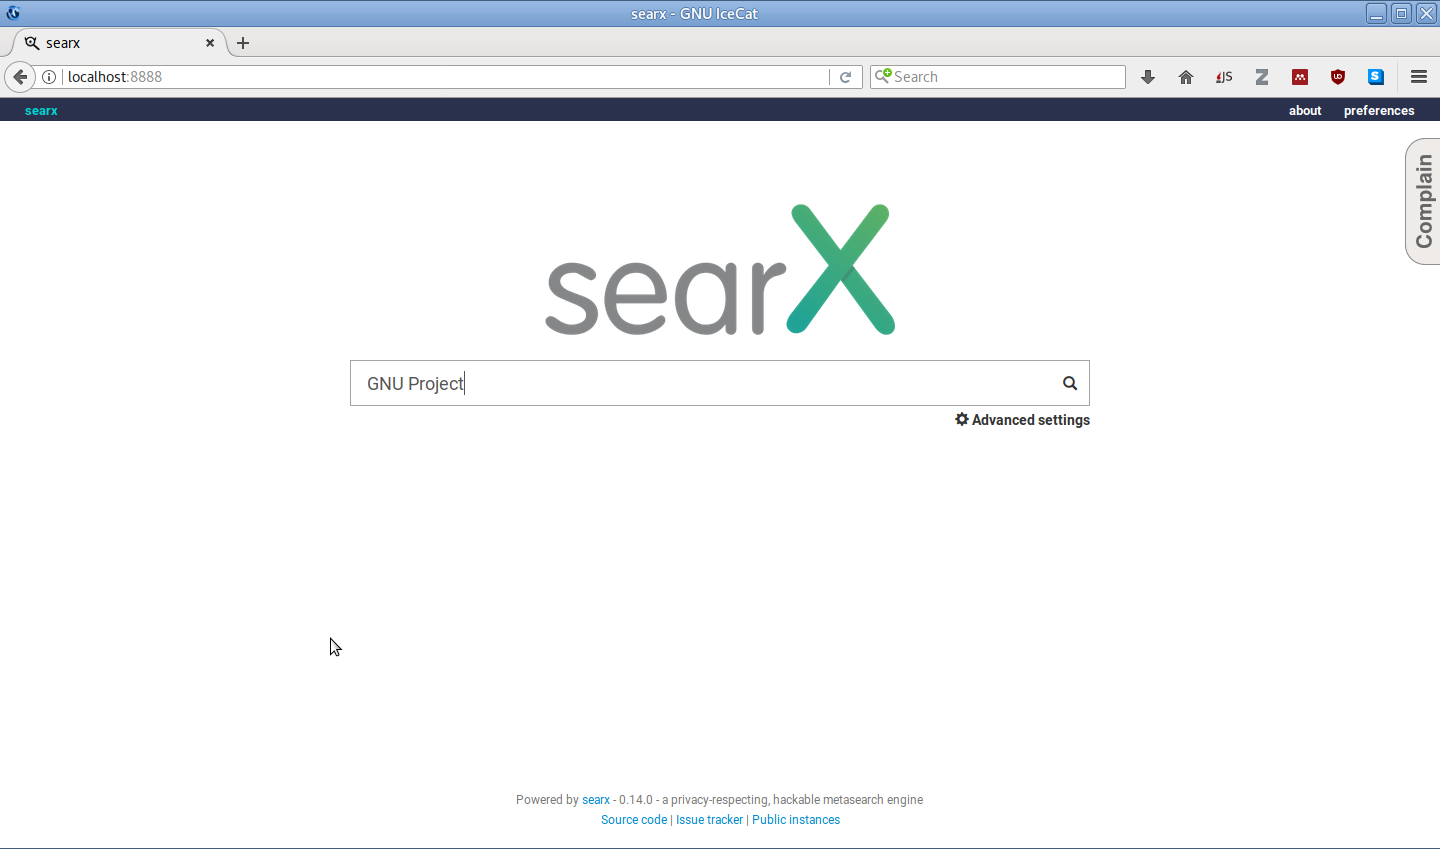Show site information for localhost
1440x849 pixels.
(49, 77)
